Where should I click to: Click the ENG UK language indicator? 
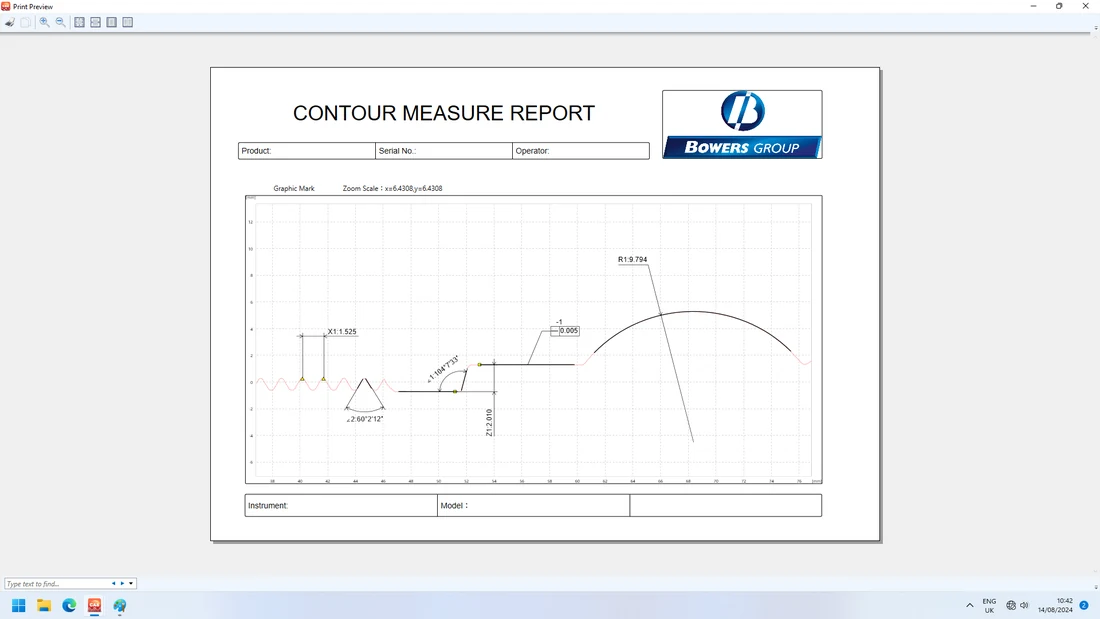point(989,606)
